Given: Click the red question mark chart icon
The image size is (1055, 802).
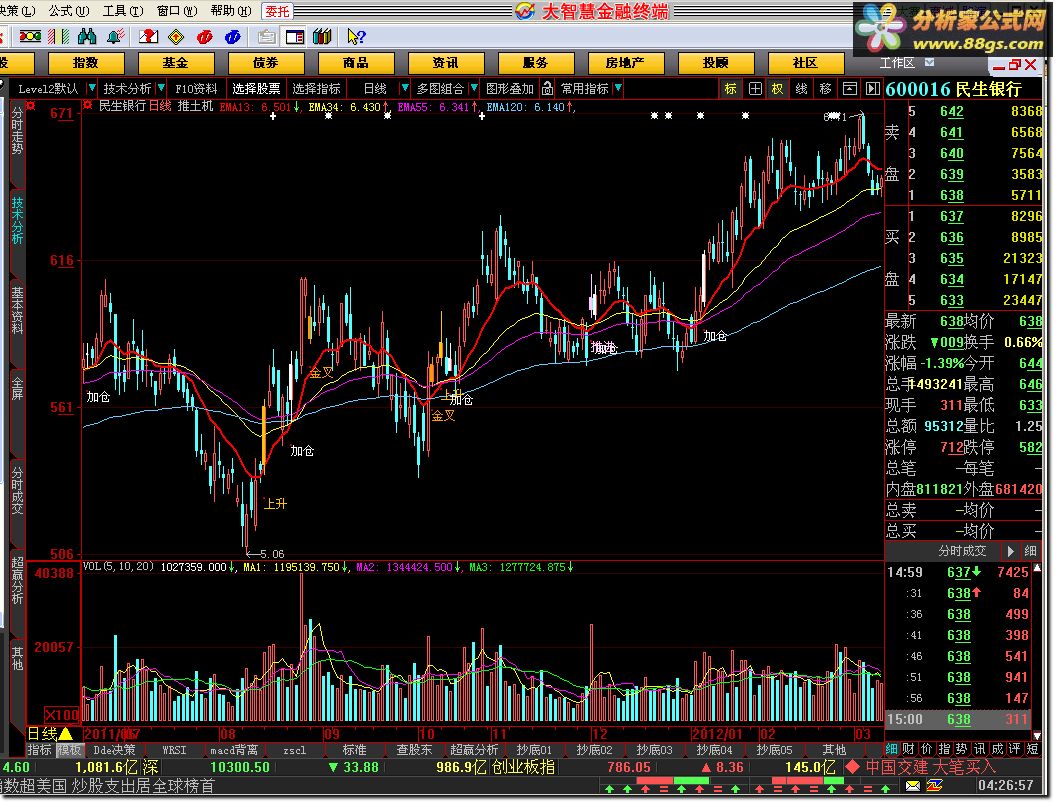Looking at the screenshot, I should click(148, 36).
